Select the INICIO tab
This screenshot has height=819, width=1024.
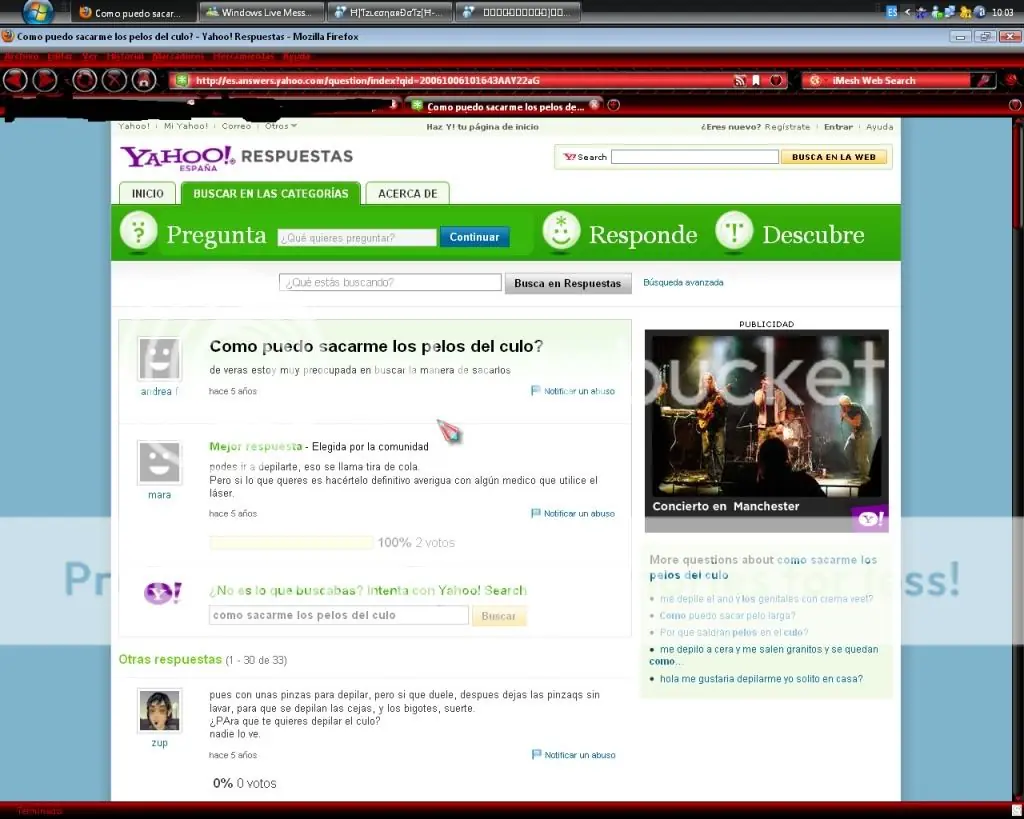[148, 193]
